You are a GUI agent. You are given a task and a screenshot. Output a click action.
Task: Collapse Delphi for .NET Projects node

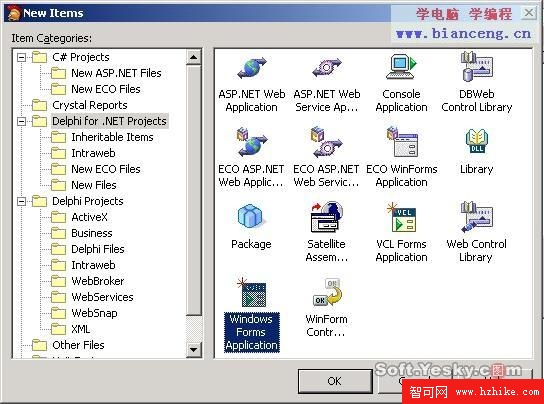(x=22, y=121)
